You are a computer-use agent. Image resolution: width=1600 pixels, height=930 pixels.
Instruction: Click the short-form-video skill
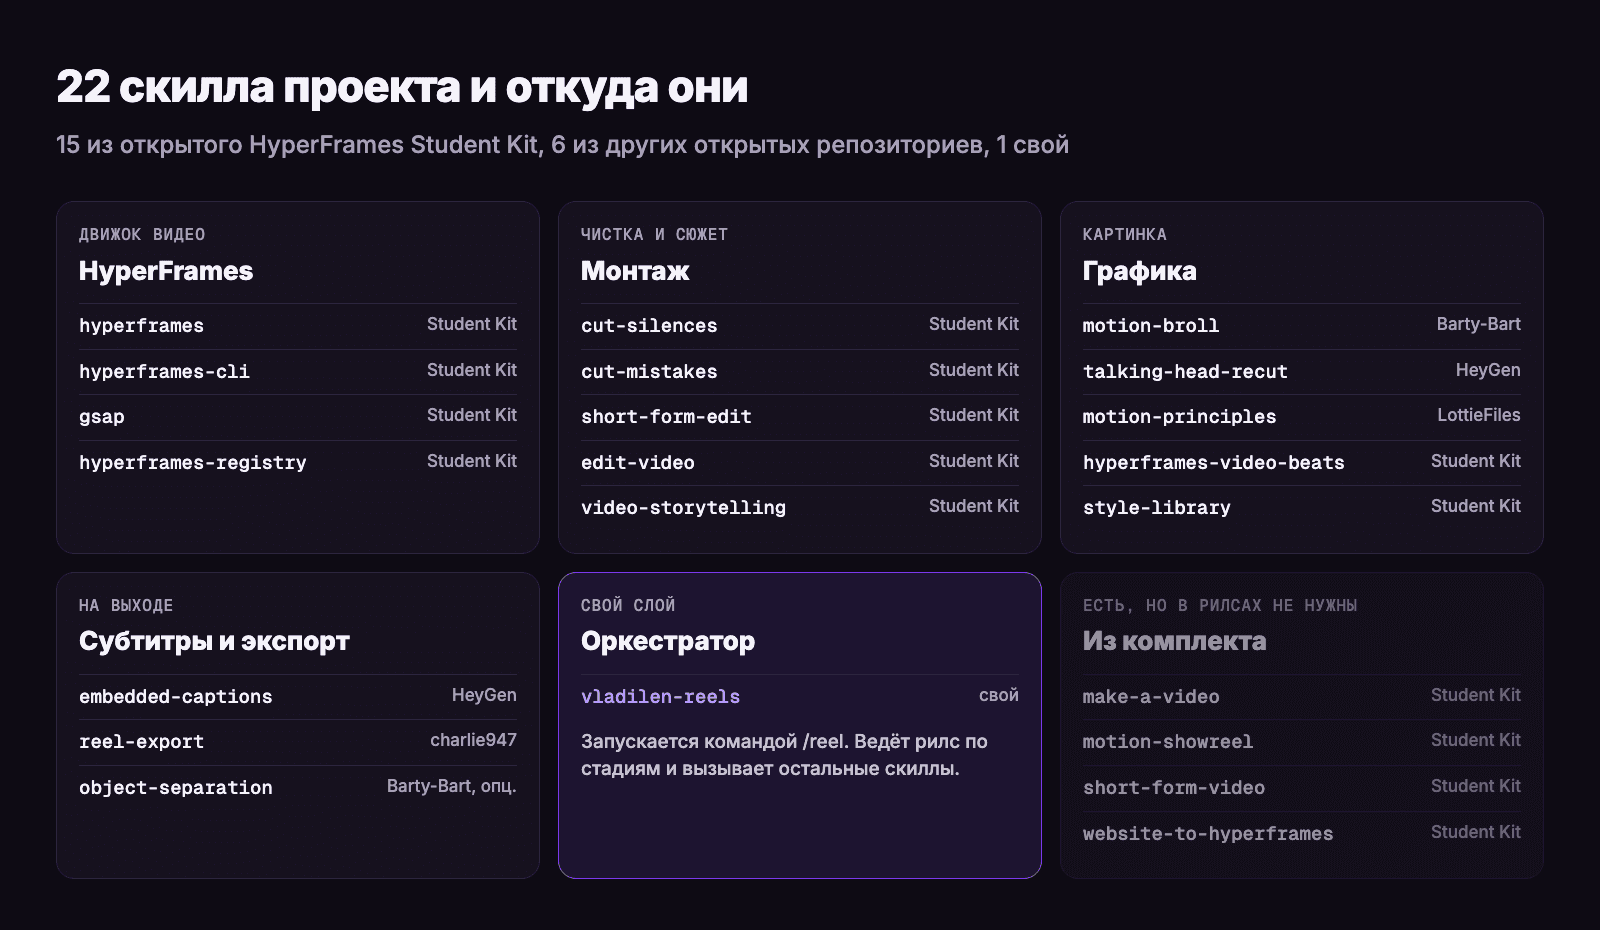click(1174, 788)
